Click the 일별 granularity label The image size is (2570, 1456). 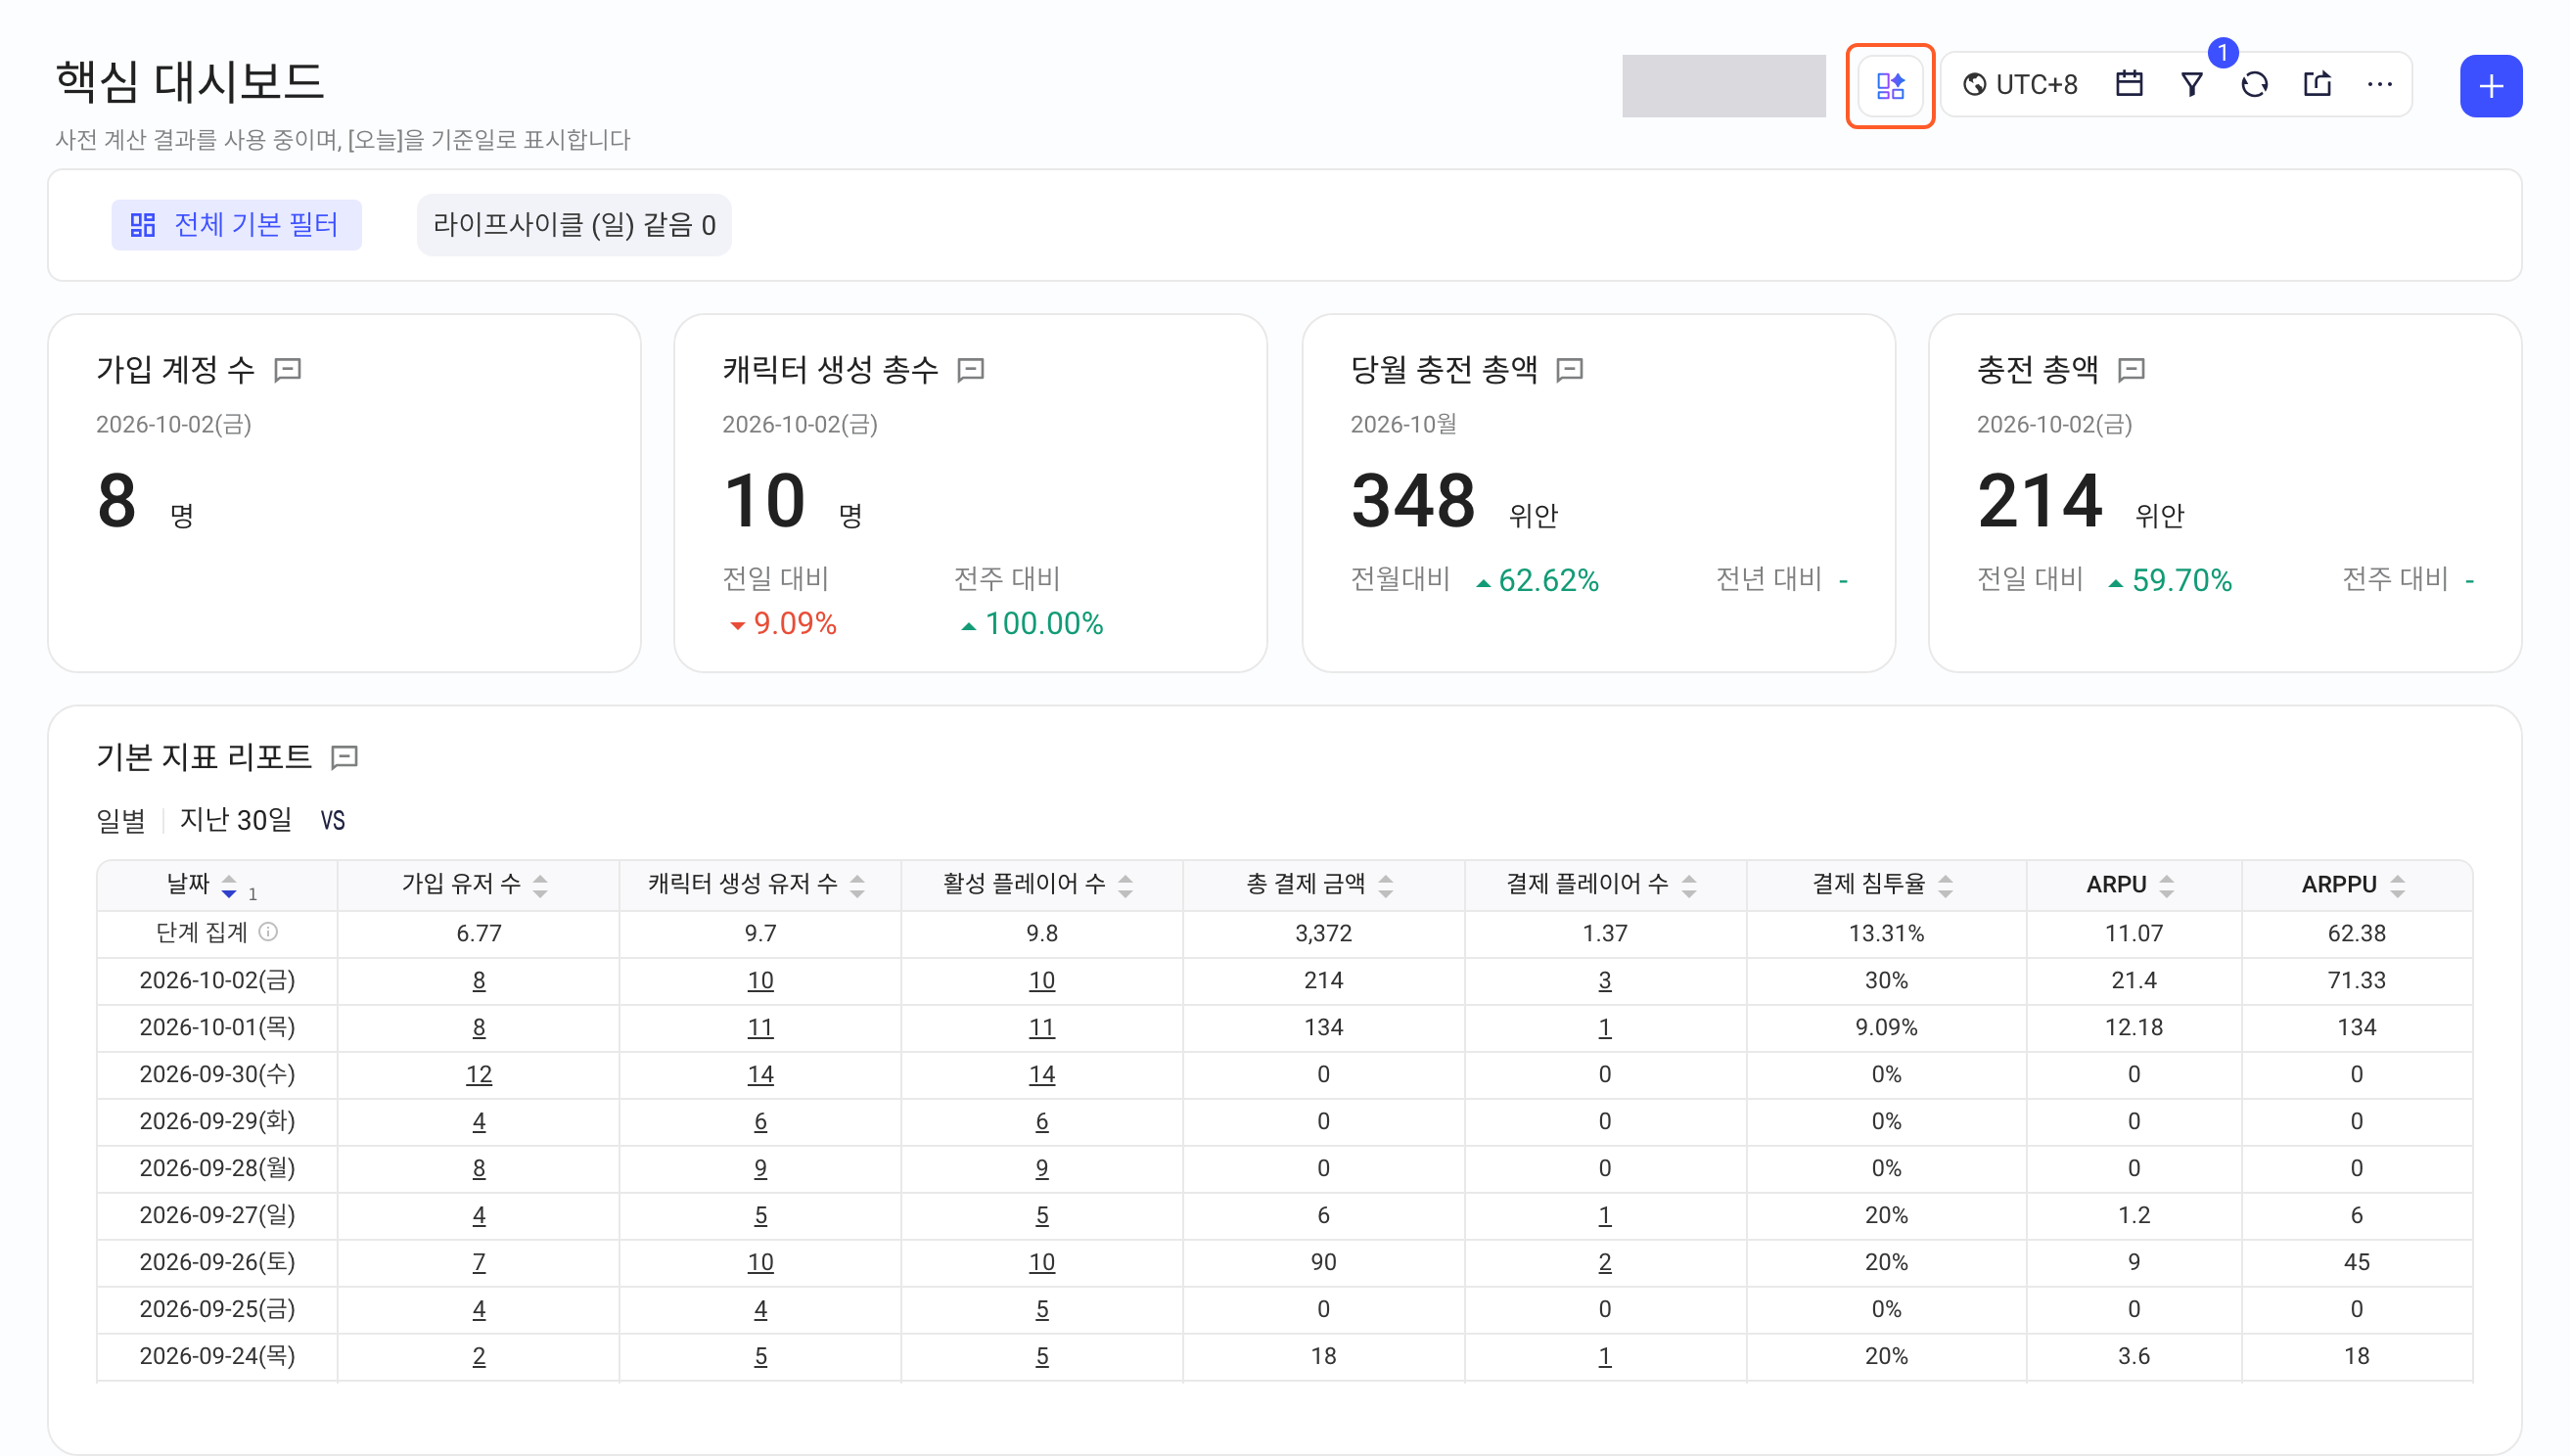[121, 821]
